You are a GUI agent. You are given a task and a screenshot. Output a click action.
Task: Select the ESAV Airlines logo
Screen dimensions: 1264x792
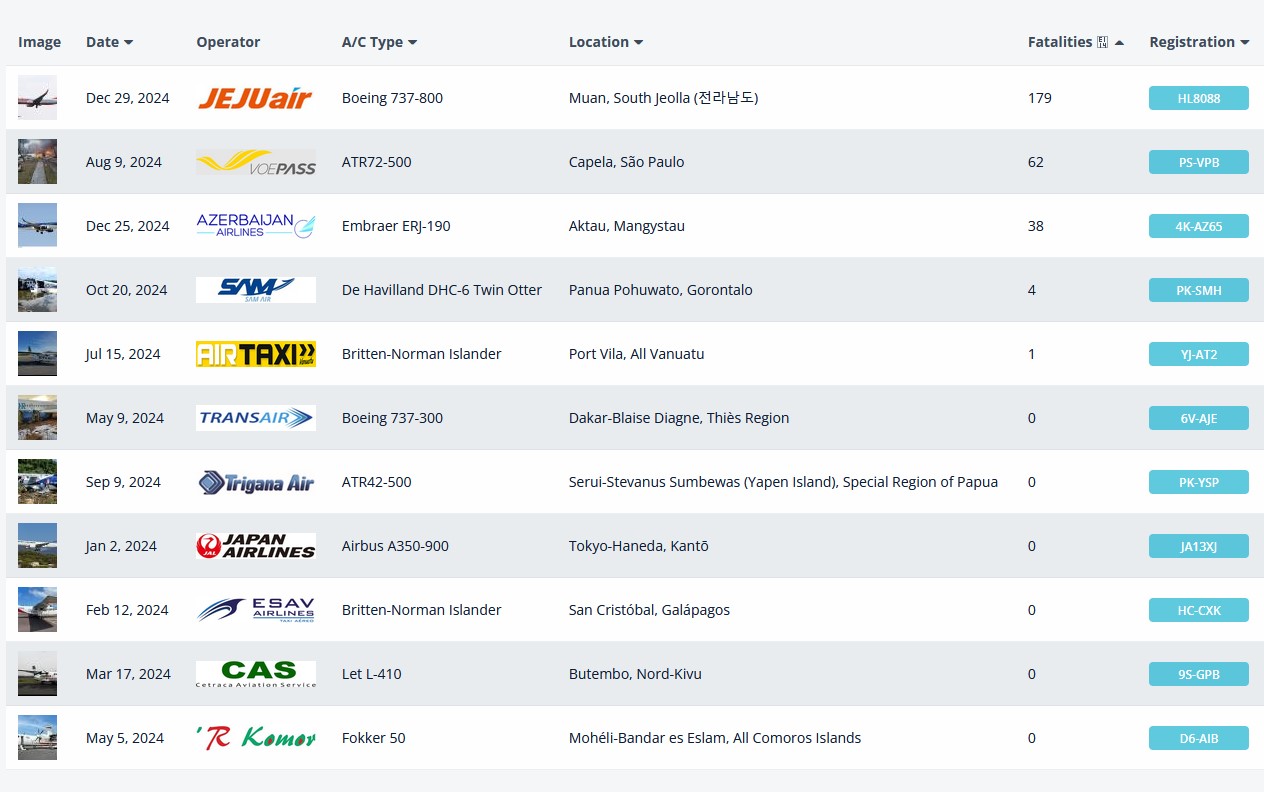pyautogui.click(x=256, y=610)
